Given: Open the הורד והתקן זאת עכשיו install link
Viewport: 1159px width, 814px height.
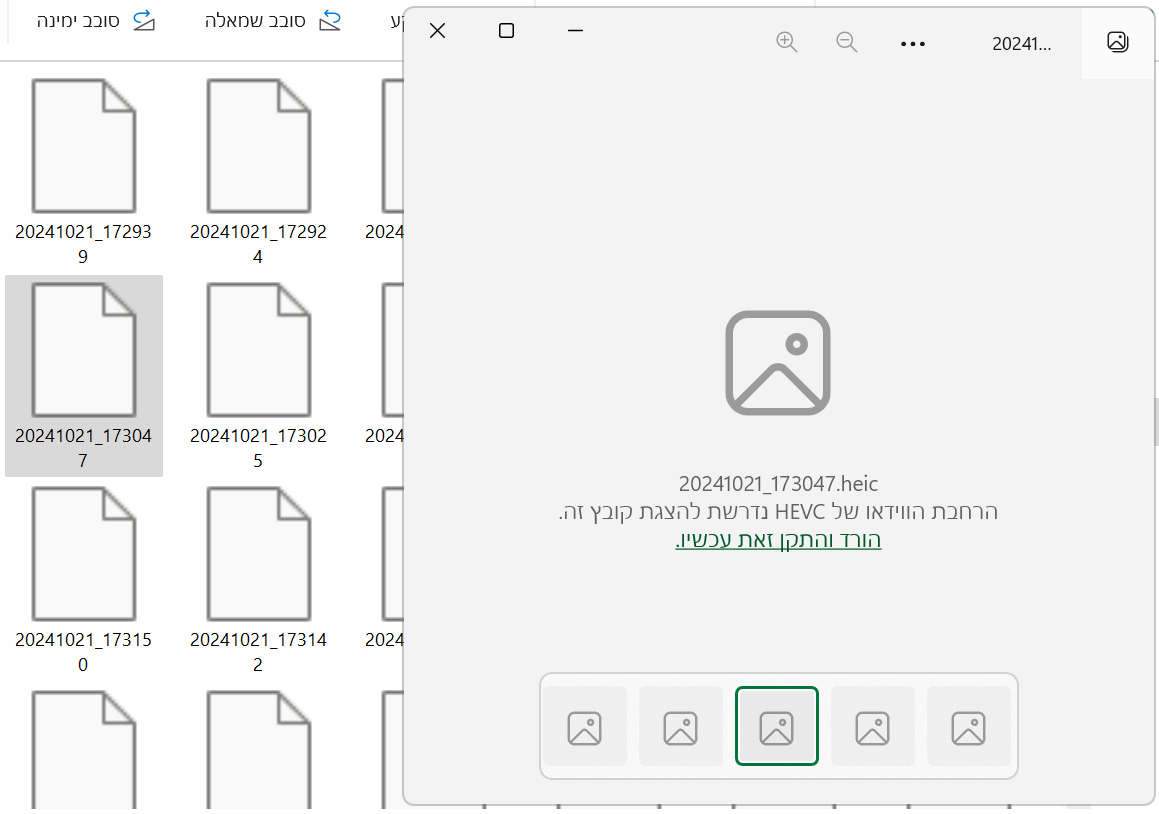Looking at the screenshot, I should pos(777,539).
